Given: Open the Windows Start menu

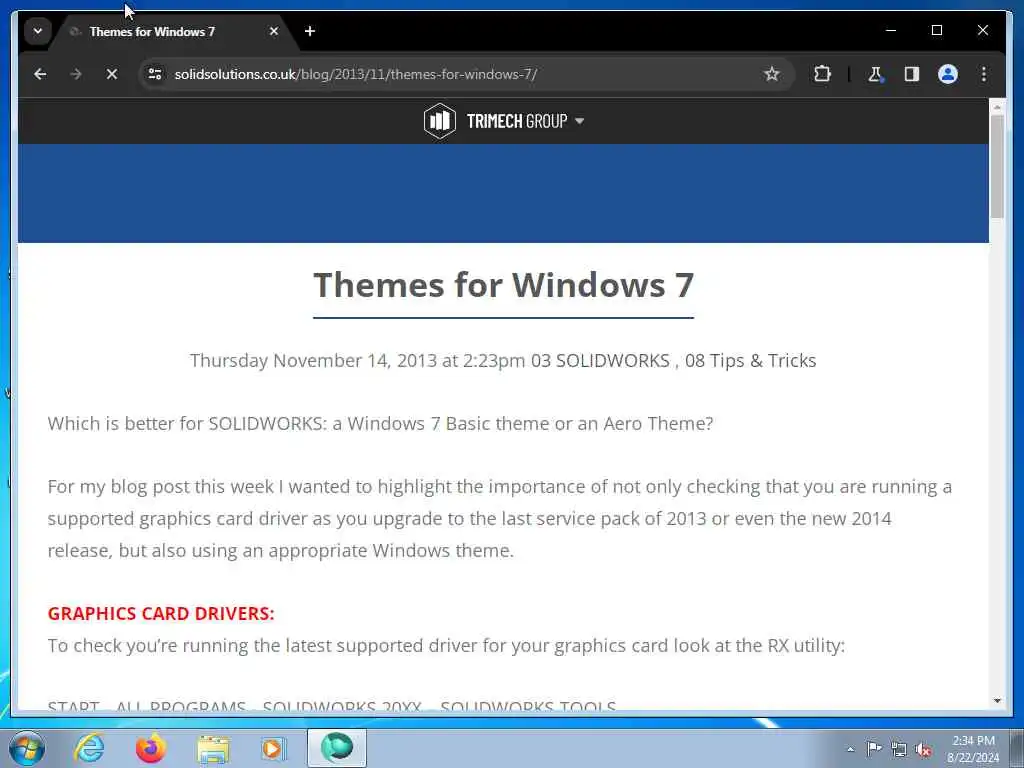Looking at the screenshot, I should (27, 748).
